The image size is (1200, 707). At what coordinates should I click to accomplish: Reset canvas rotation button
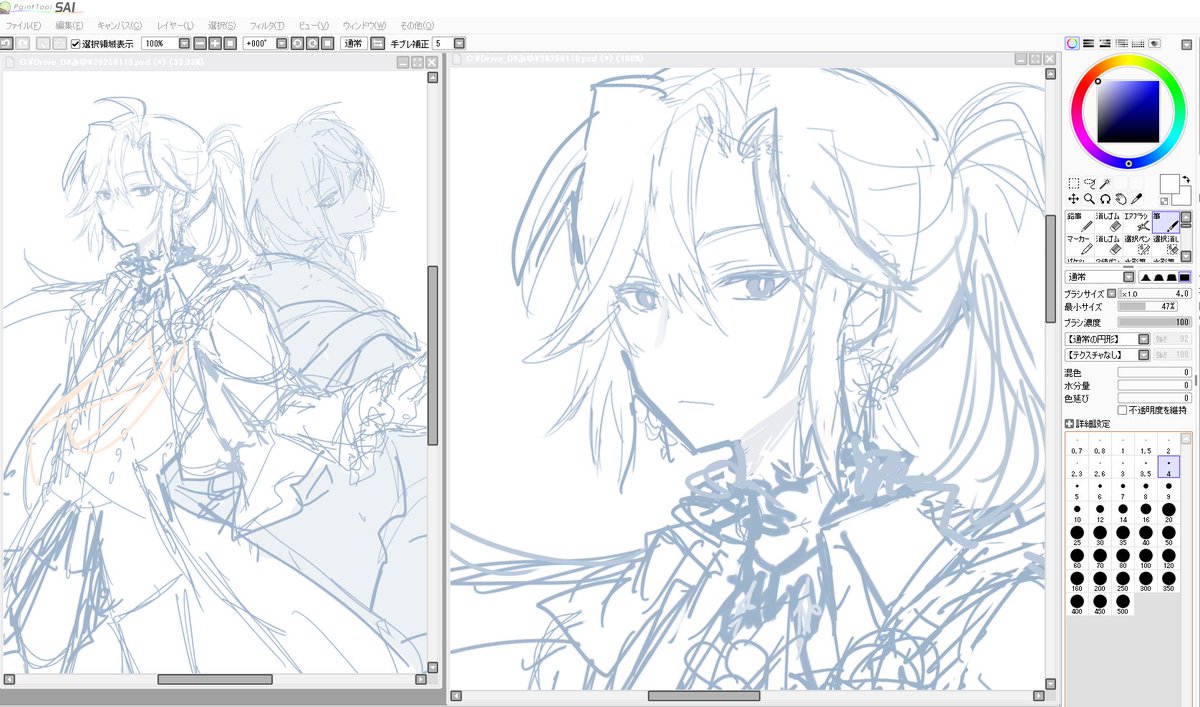(327, 43)
